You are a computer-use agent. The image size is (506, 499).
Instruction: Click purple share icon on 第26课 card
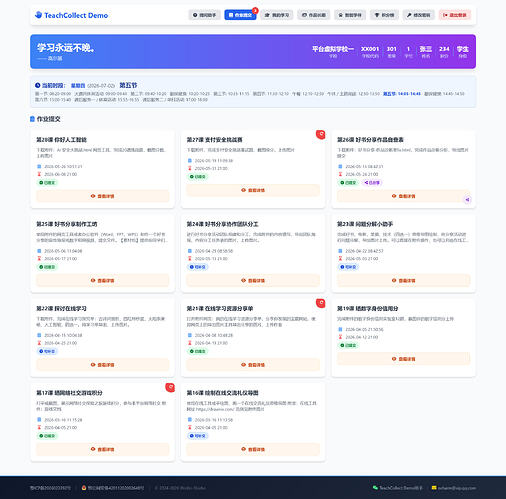coord(467,200)
